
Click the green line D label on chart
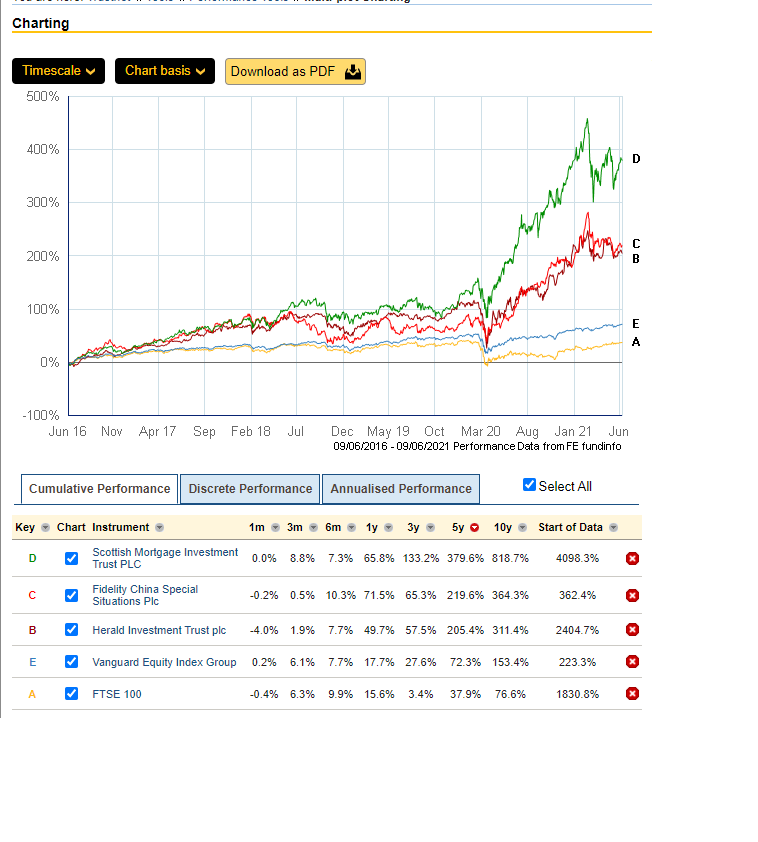(636, 159)
